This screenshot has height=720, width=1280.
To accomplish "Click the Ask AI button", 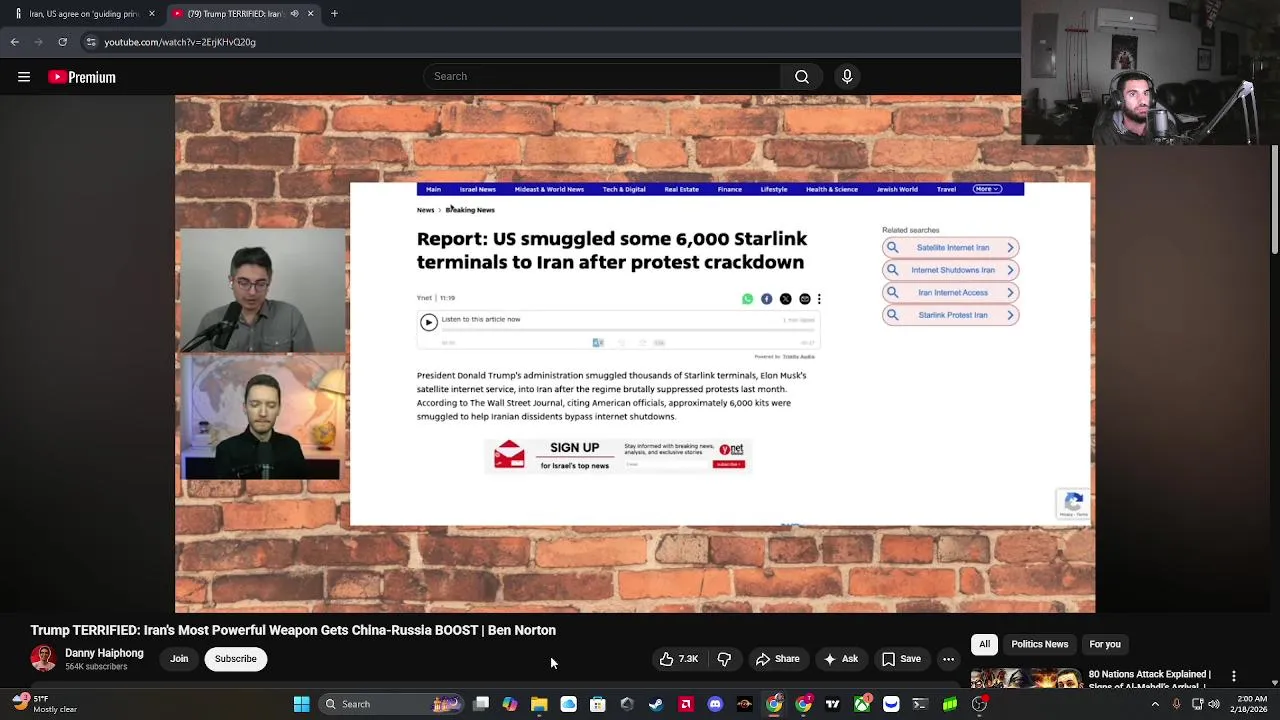I will [x=840, y=659].
